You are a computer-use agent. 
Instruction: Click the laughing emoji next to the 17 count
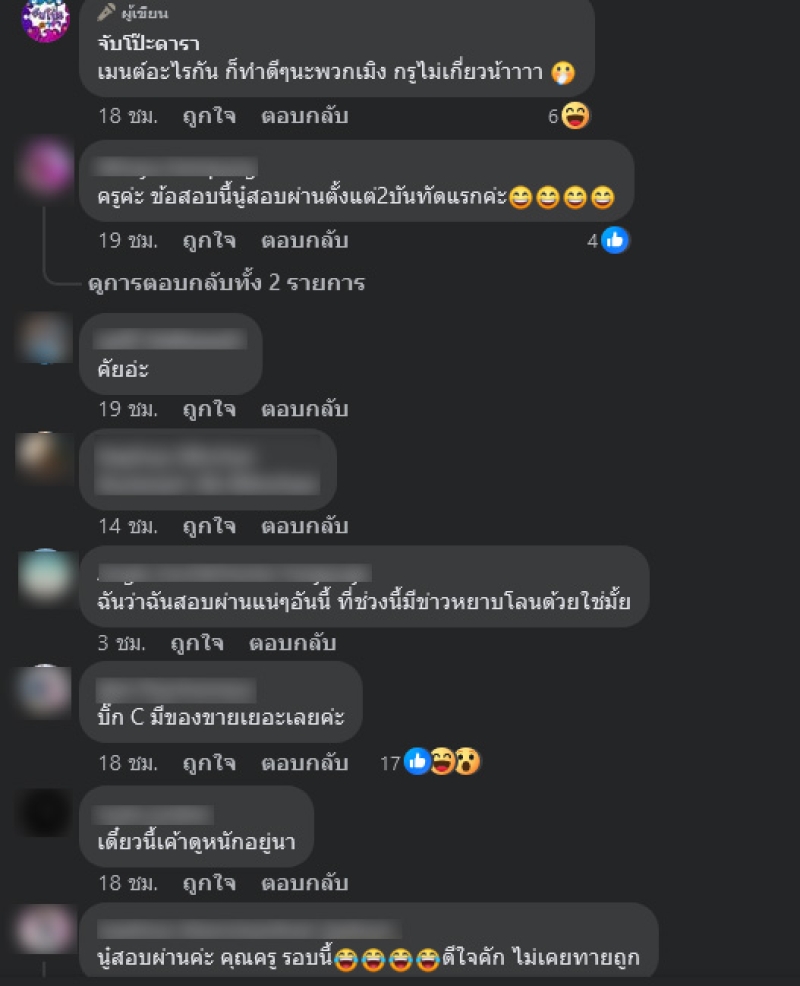(443, 762)
